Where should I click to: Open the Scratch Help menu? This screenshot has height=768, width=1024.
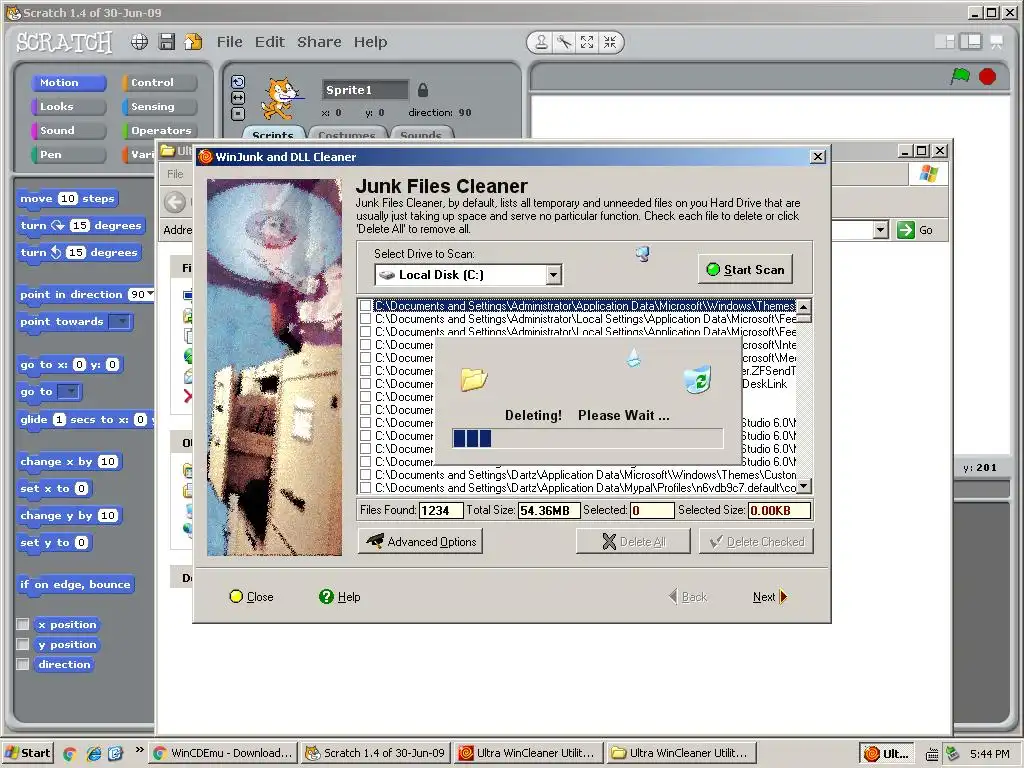pyautogui.click(x=370, y=42)
